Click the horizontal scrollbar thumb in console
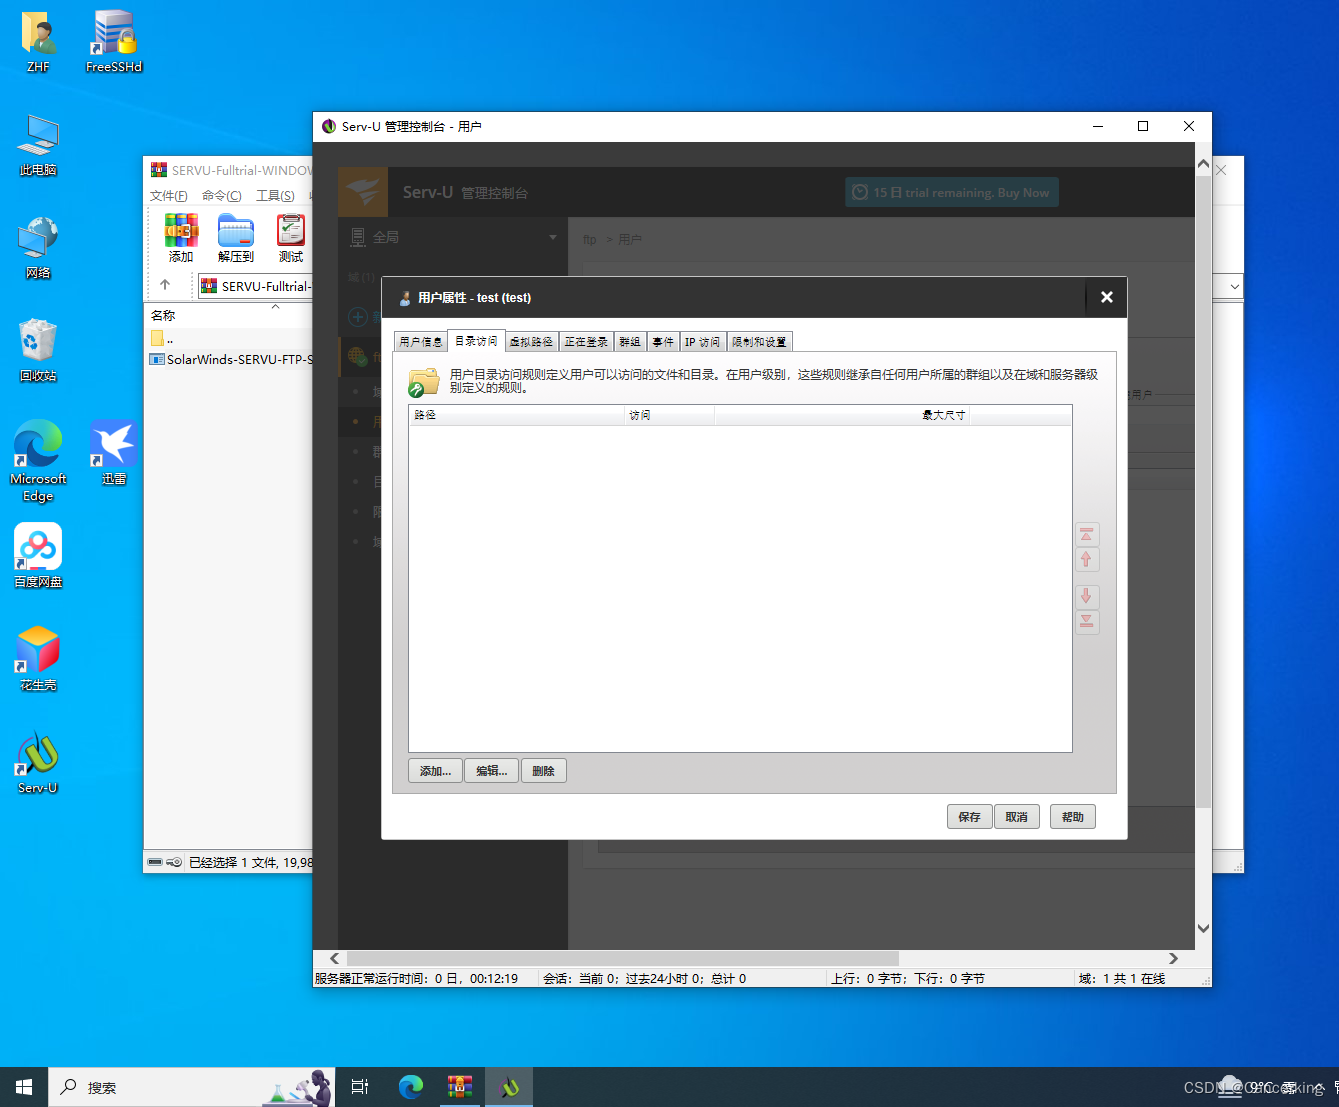 pos(623,958)
